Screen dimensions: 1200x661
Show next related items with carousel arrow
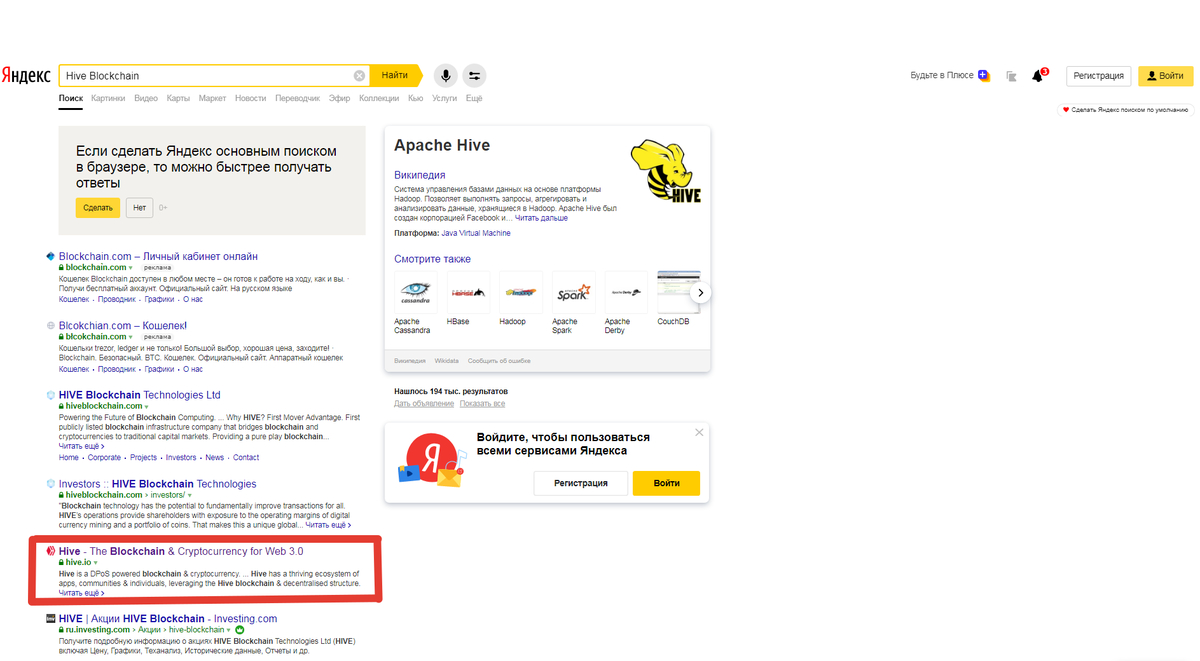pyautogui.click(x=701, y=293)
